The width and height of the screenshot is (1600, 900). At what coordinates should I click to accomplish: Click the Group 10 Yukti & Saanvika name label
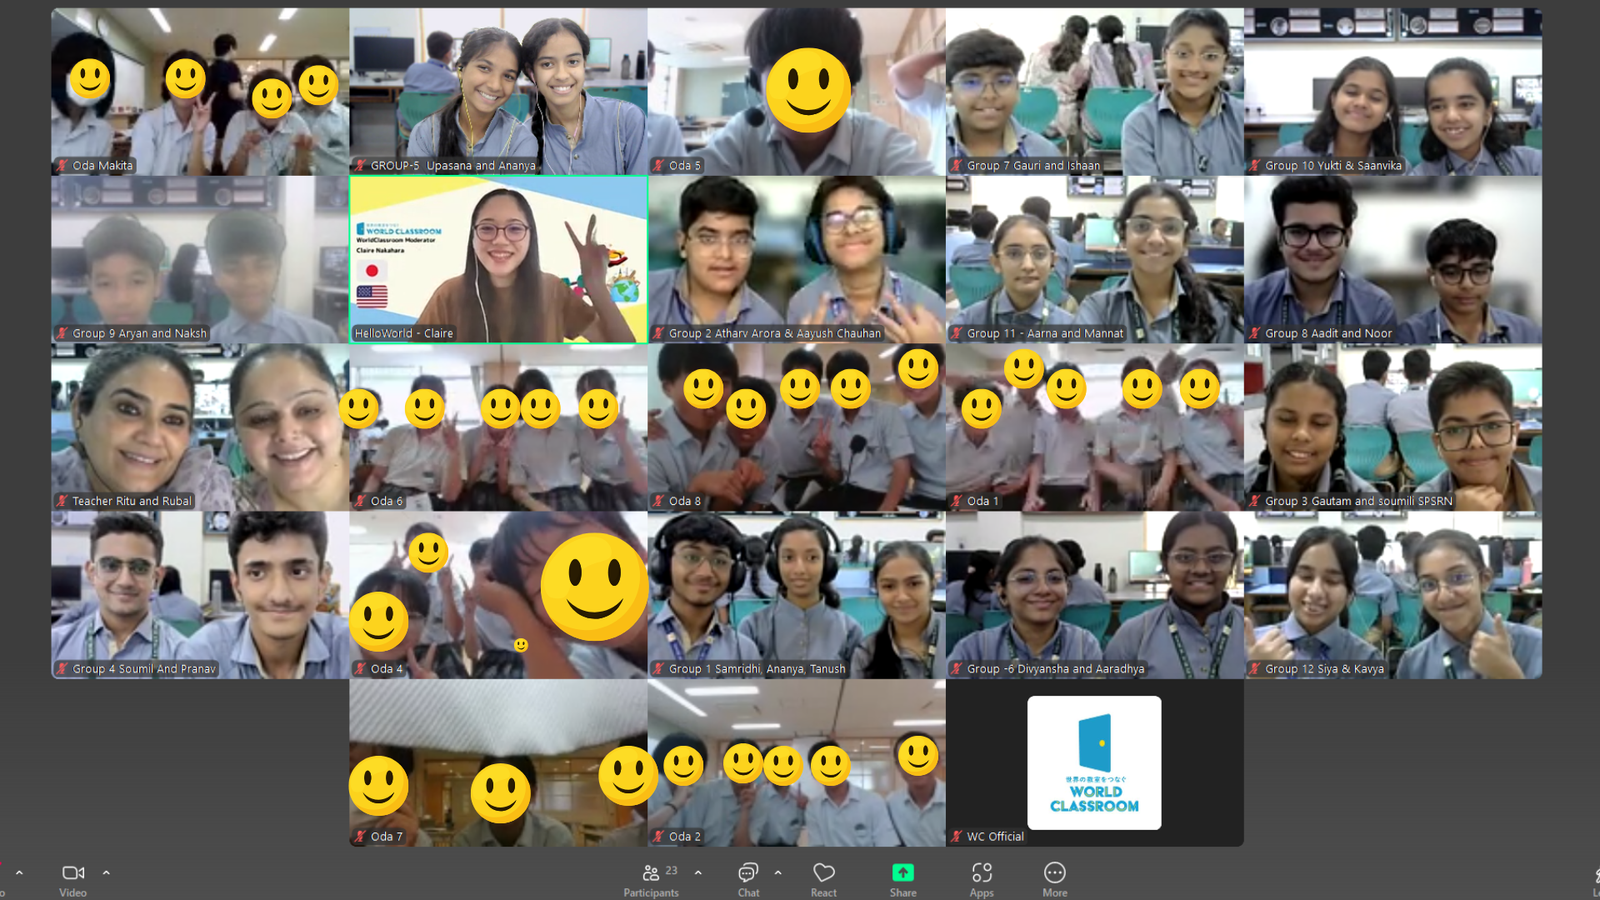click(1333, 166)
